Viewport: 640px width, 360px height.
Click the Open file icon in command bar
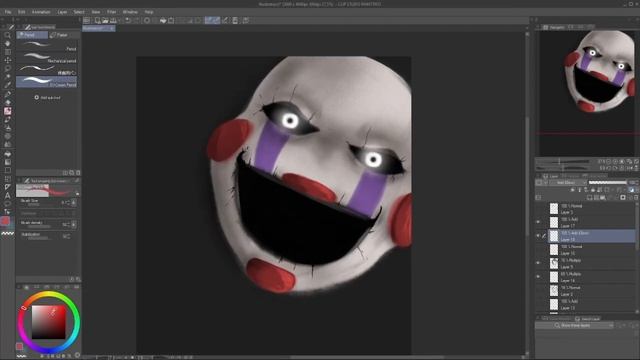[x=105, y=20]
